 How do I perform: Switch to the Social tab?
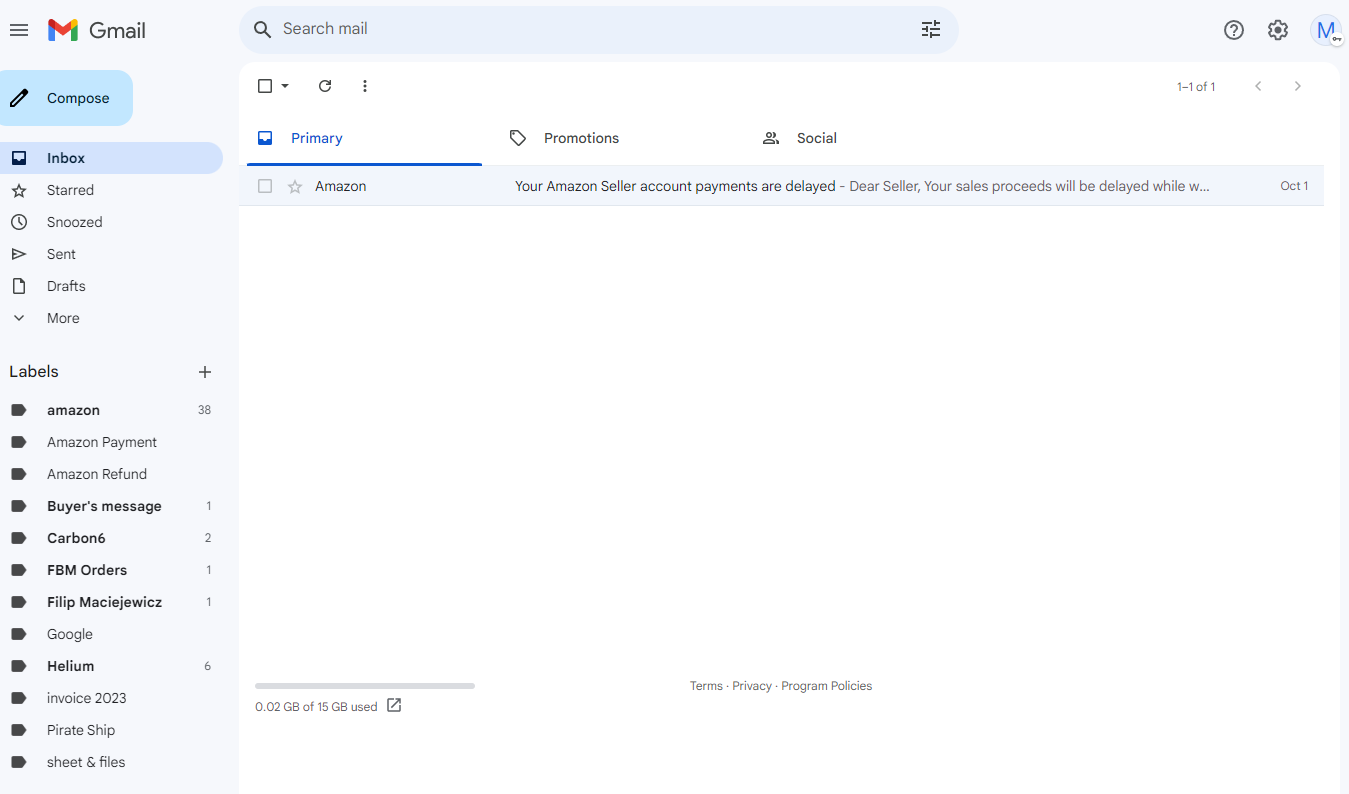870,138
